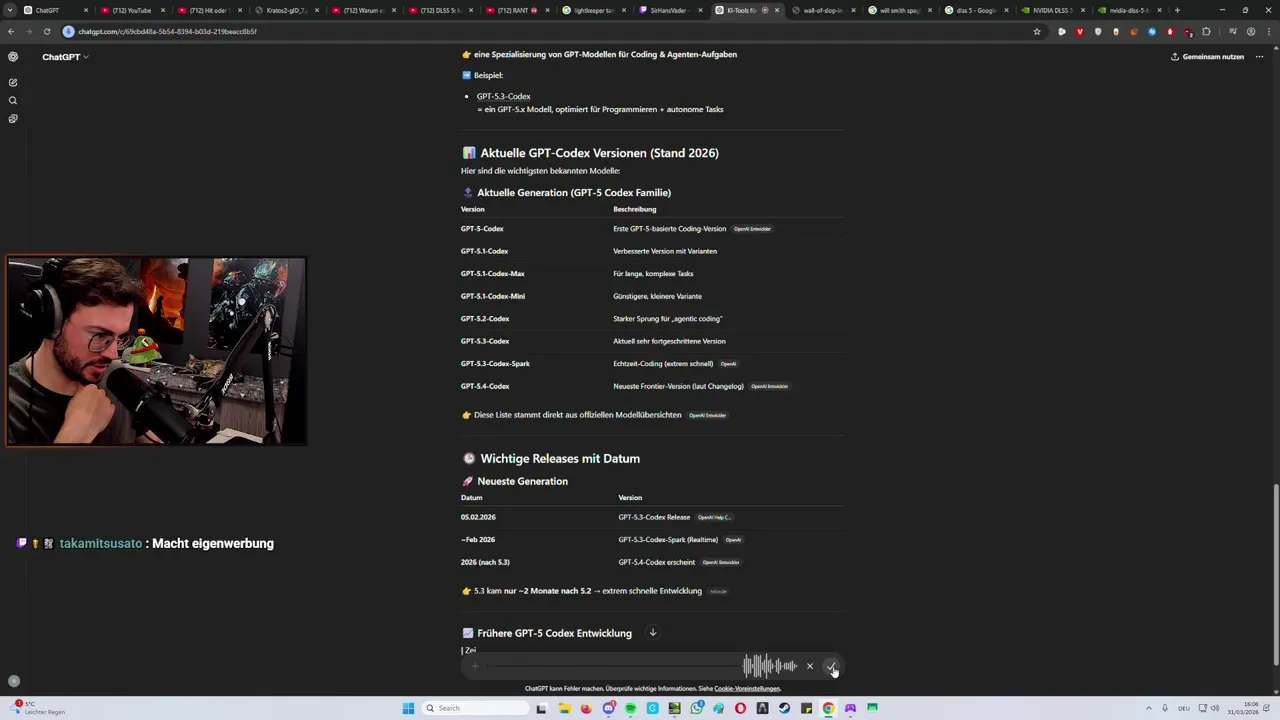
Task: Click the Windows taskbar Search box
Action: (x=475, y=708)
